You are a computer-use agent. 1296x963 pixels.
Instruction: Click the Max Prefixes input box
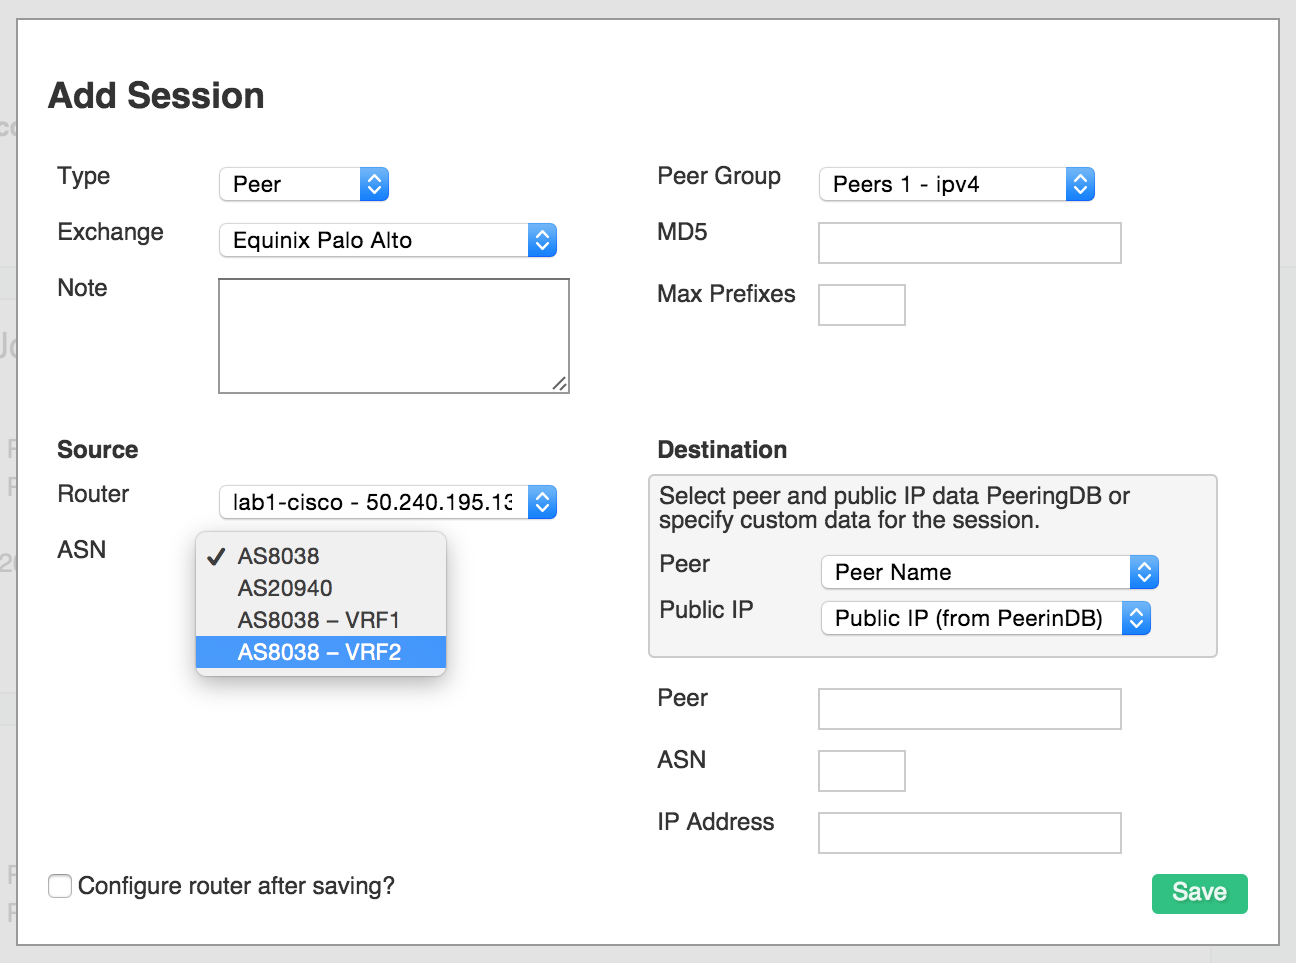click(861, 305)
